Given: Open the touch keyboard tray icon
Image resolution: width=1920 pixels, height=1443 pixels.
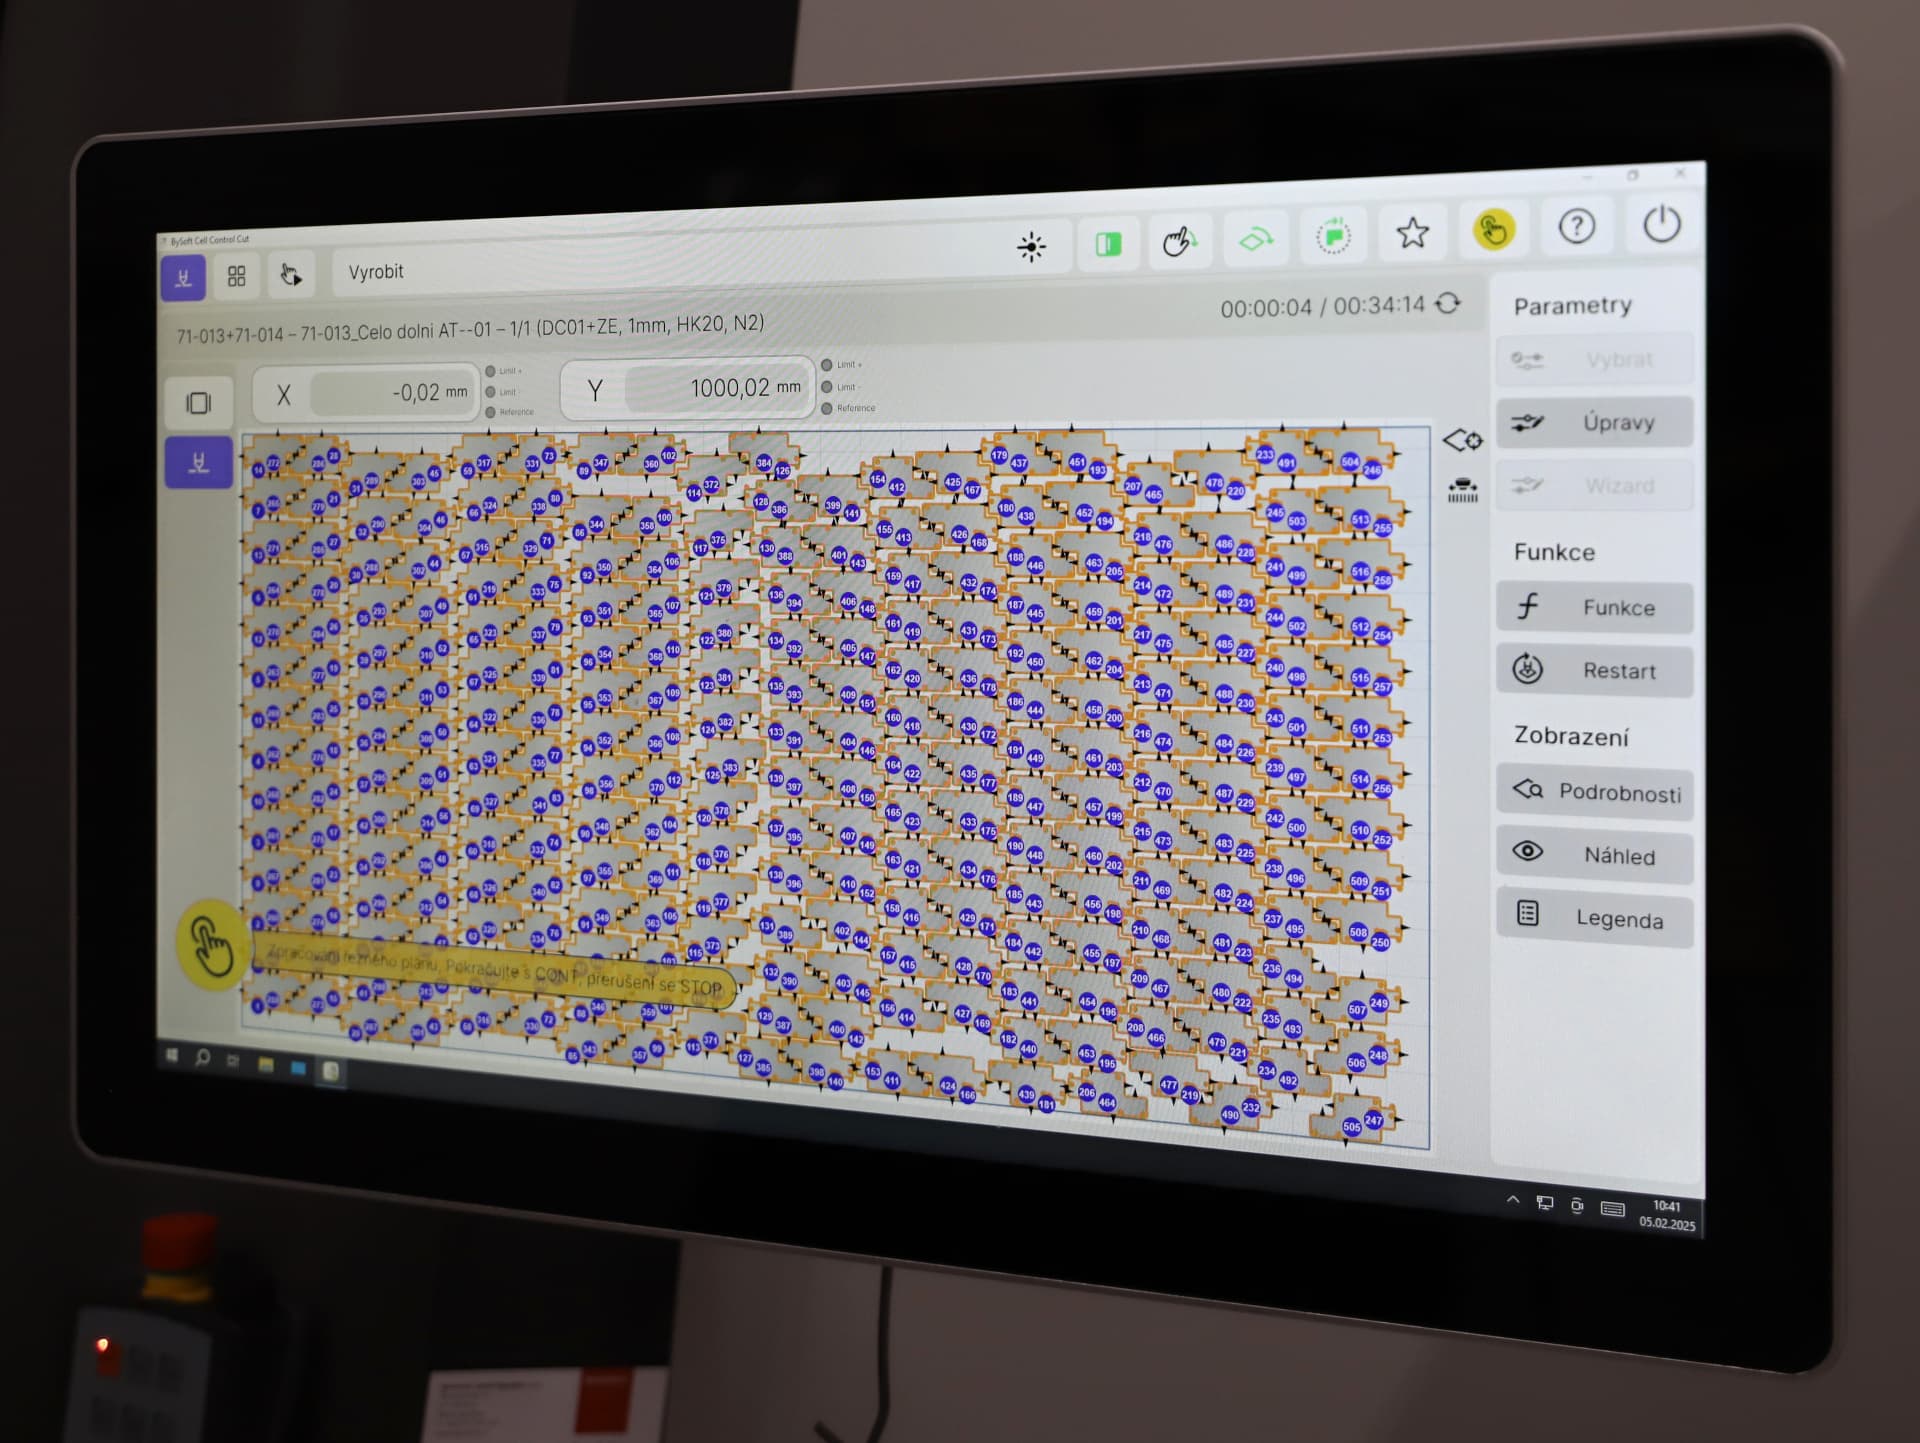Looking at the screenshot, I should (x=1612, y=1209).
